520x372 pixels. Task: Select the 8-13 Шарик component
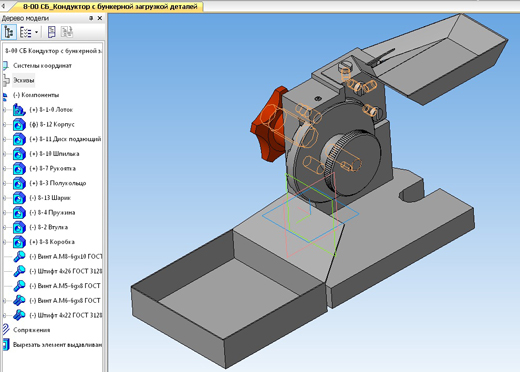coord(50,198)
